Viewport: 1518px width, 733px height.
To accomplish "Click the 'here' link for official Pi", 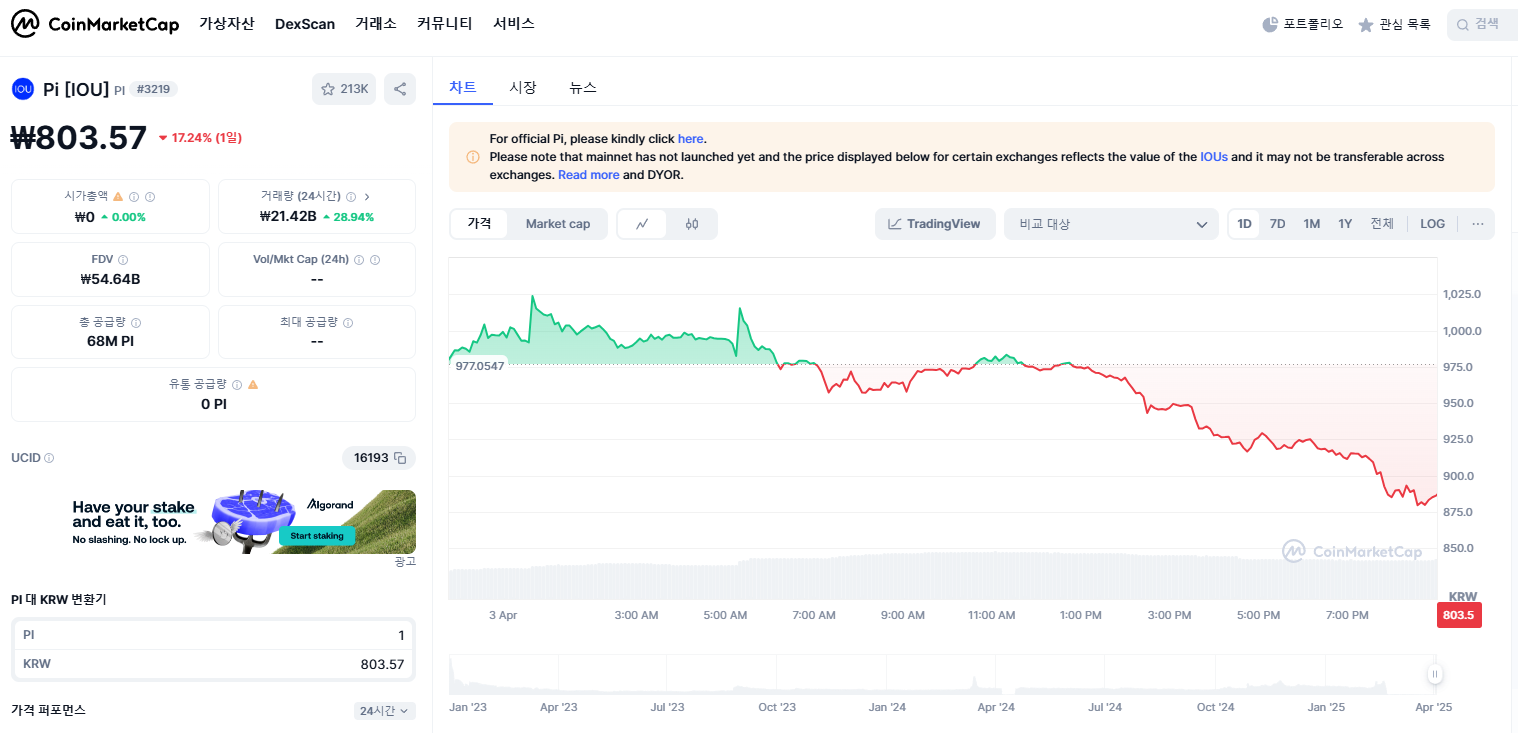I will point(691,139).
